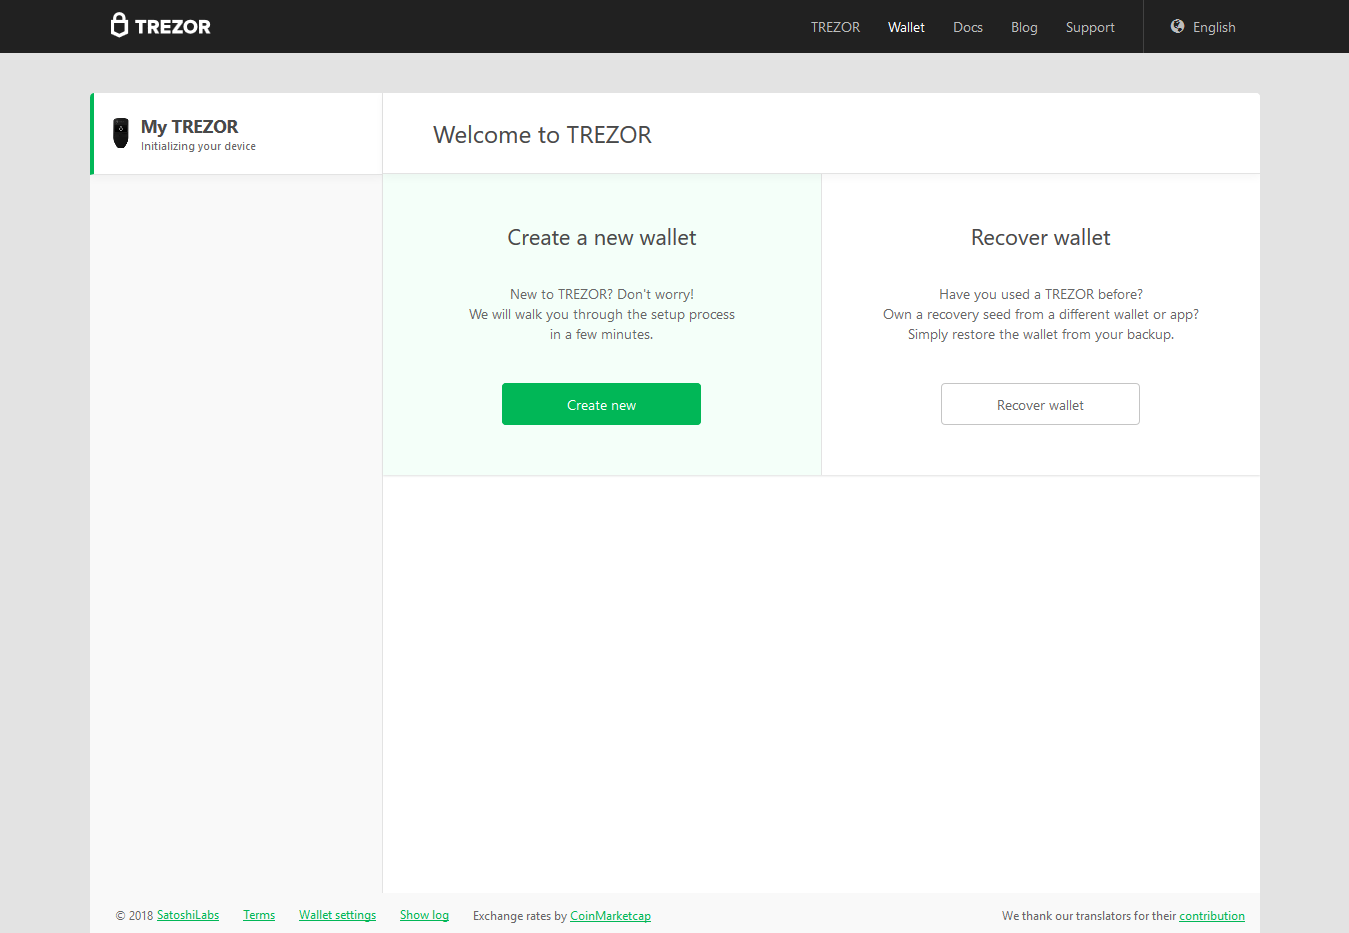Image resolution: width=1349 pixels, height=933 pixels.
Task: Click the Create a new wallet heading
Action: point(601,238)
